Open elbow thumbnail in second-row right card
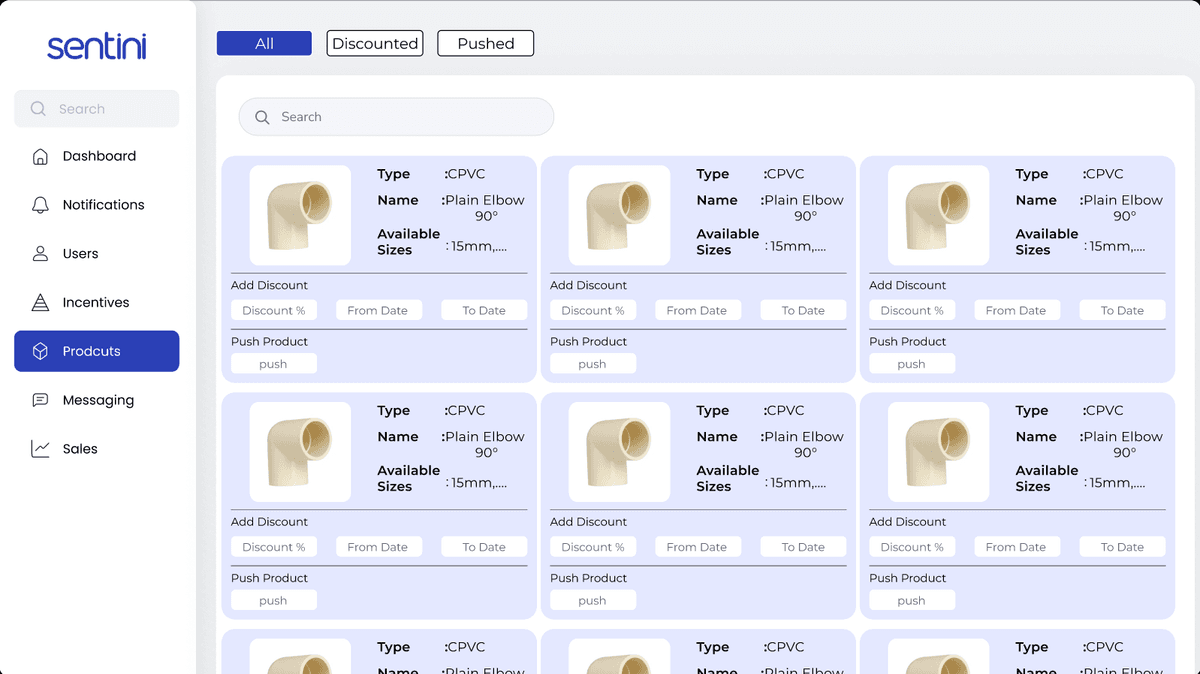 click(938, 452)
